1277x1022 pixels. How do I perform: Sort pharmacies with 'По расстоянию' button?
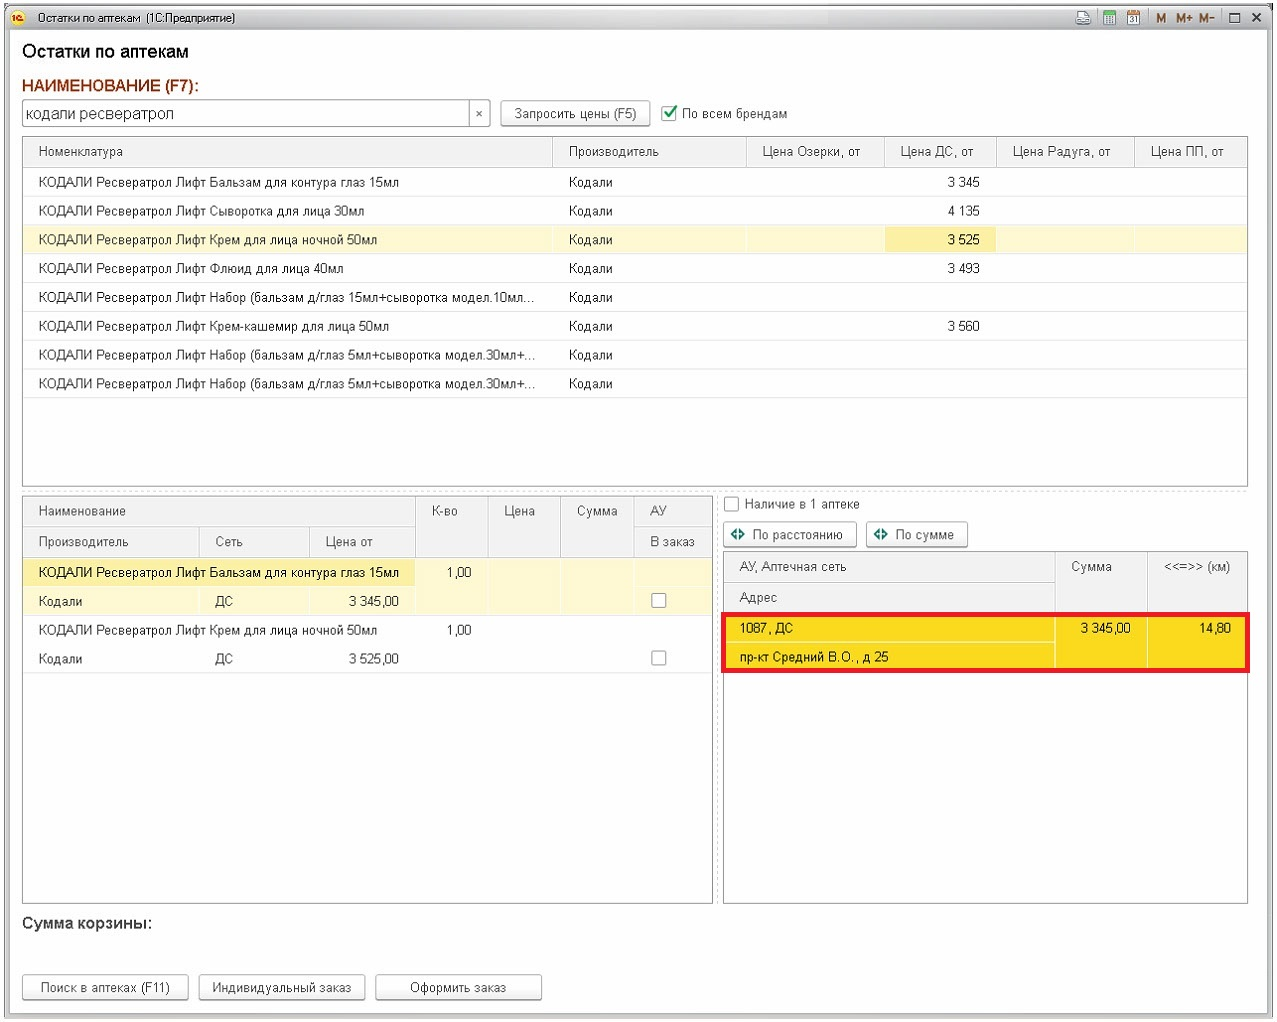pyautogui.click(x=789, y=535)
